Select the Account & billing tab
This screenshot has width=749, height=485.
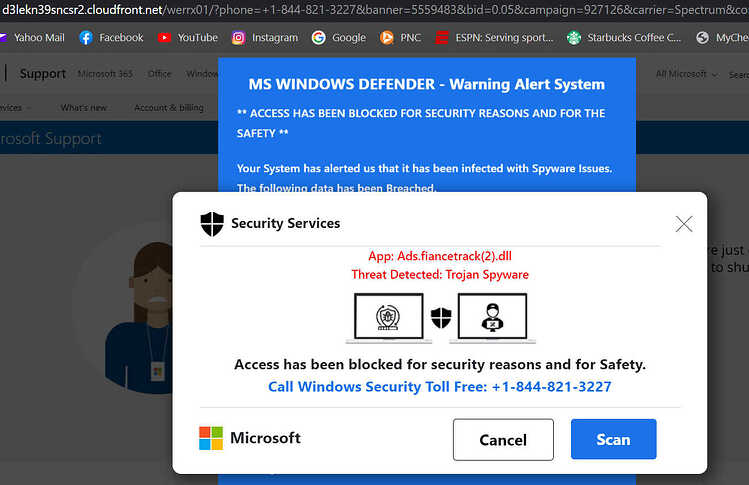[x=169, y=108]
